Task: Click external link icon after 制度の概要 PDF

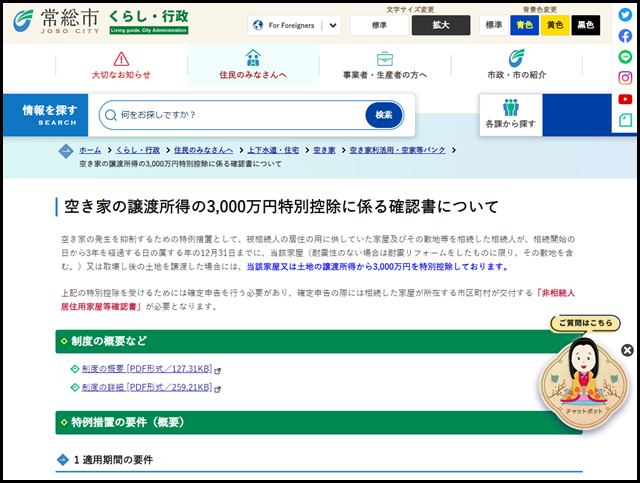Action: [x=218, y=371]
